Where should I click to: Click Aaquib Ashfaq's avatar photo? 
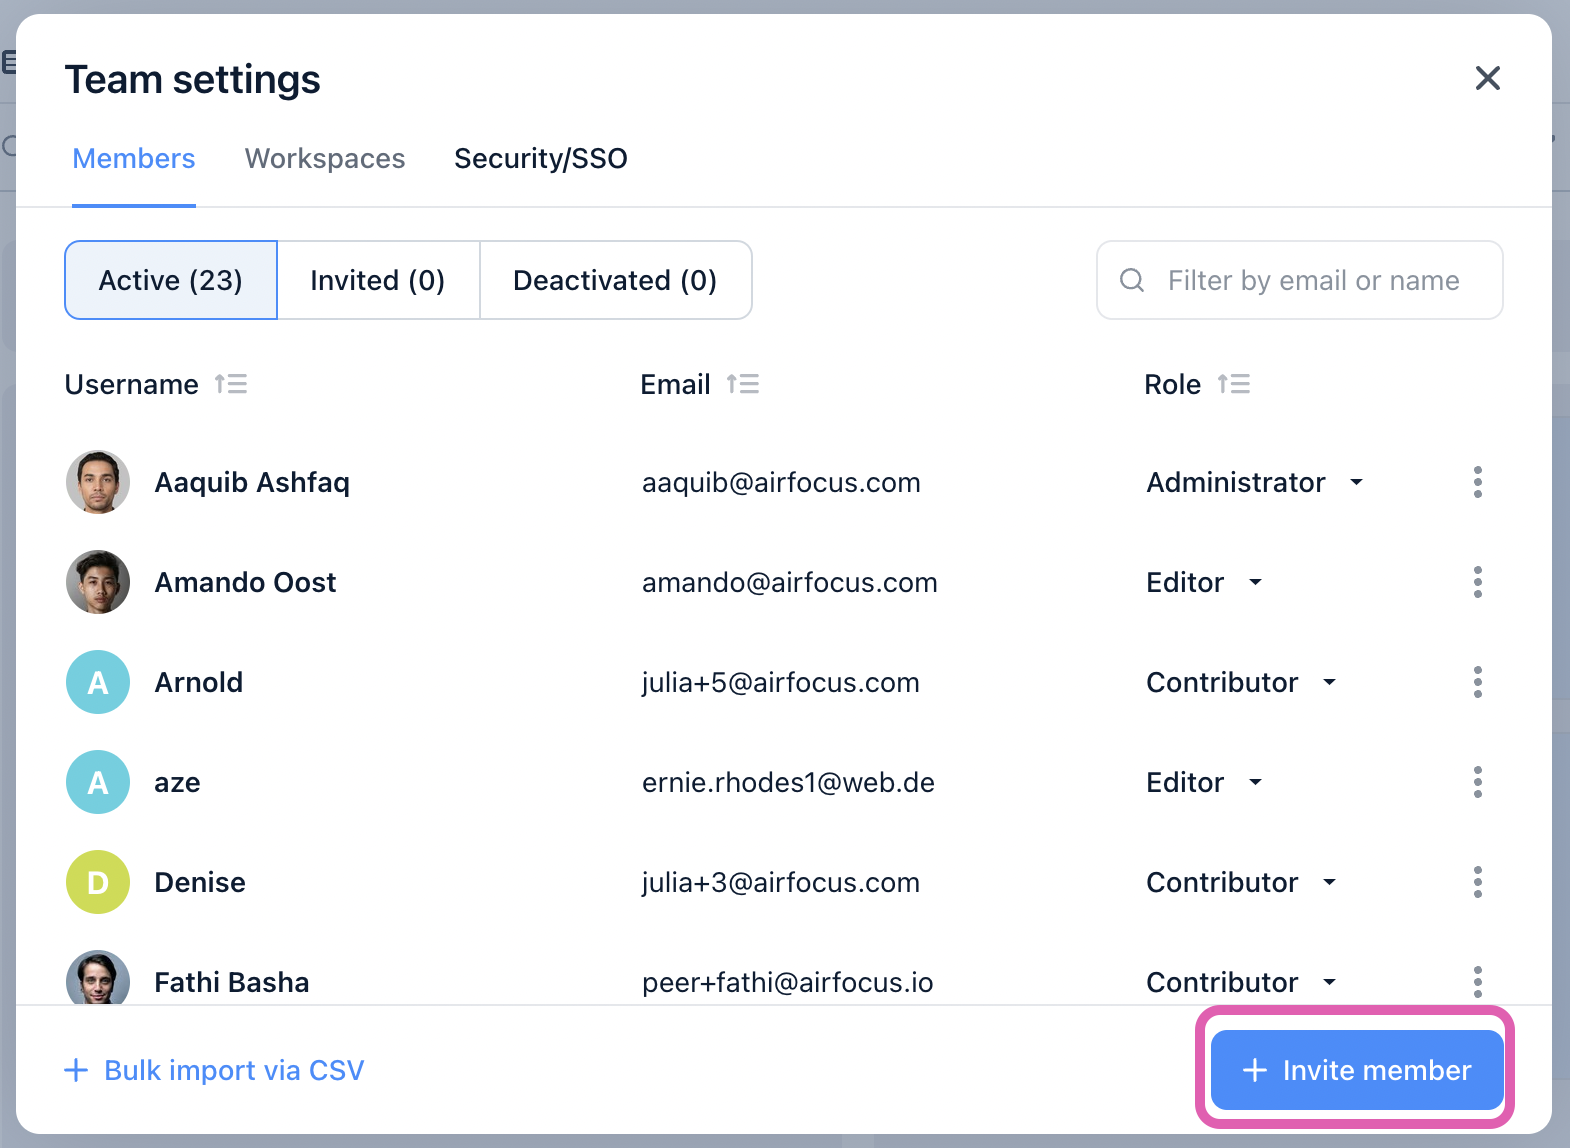coord(98,482)
